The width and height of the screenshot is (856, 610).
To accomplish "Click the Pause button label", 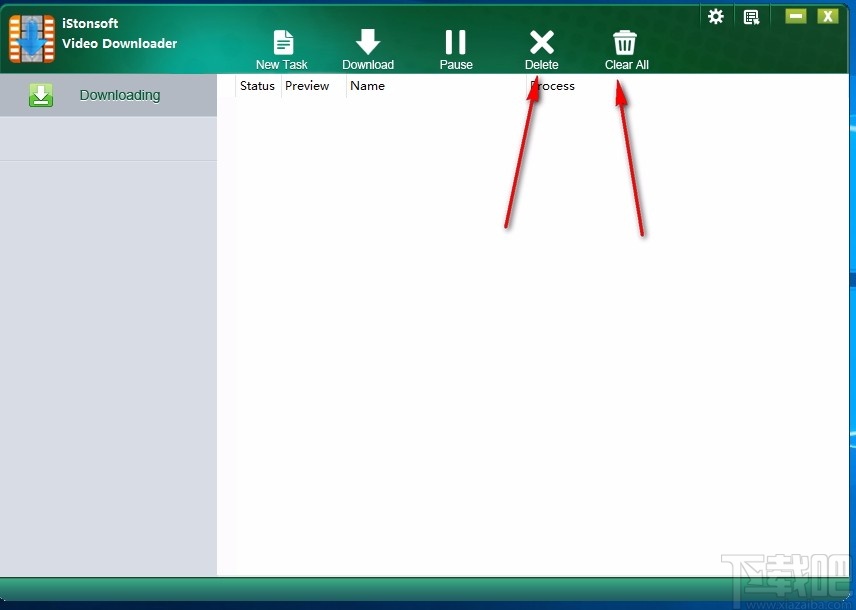I will [455, 63].
